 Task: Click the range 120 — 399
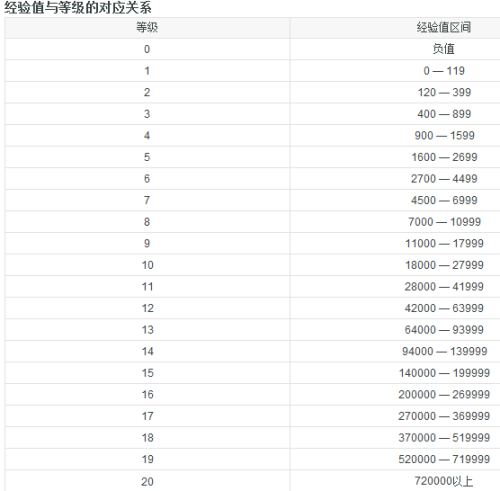(444, 92)
